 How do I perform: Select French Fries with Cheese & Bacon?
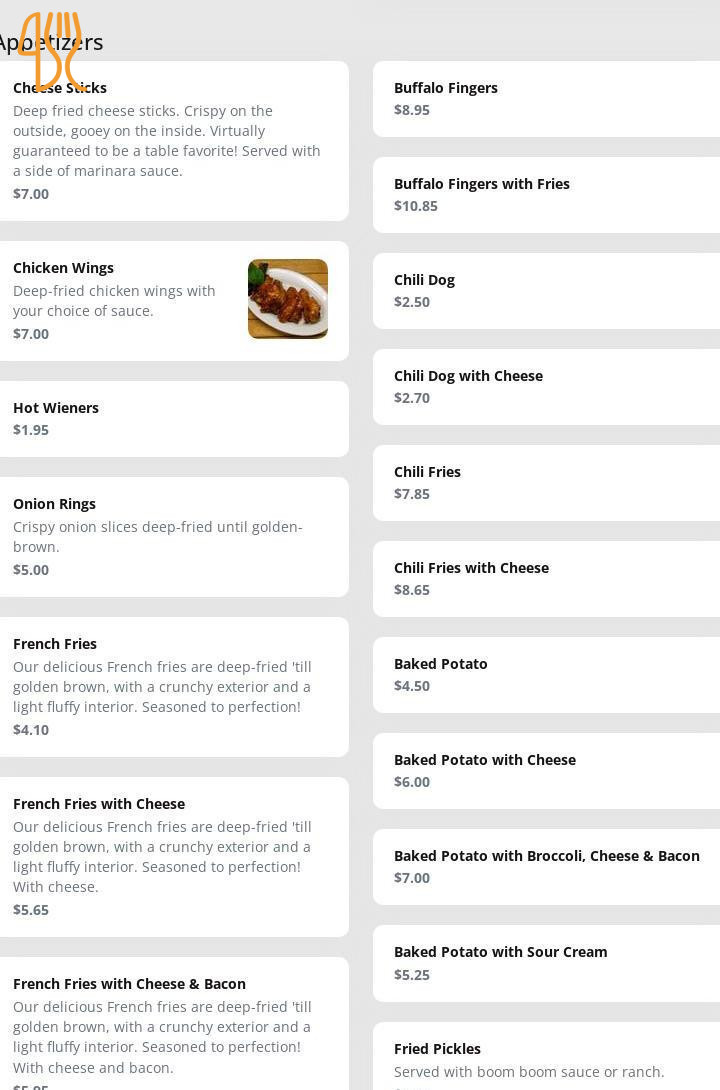174,1023
